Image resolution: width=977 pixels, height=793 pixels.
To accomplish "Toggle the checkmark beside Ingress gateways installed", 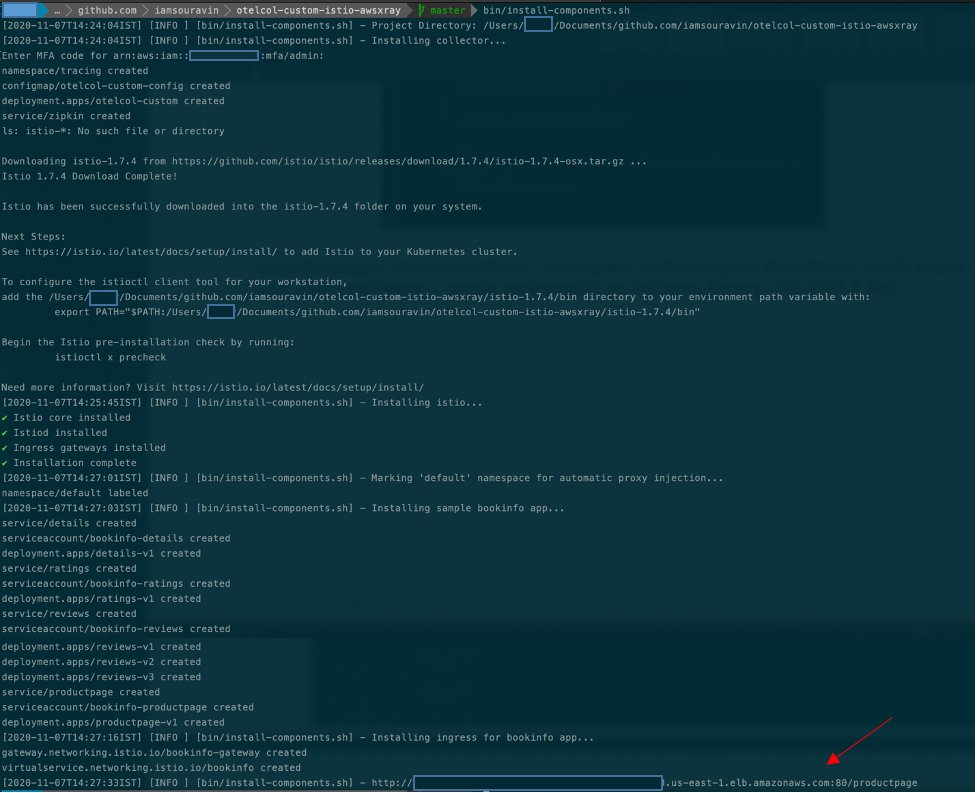I will [5, 447].
